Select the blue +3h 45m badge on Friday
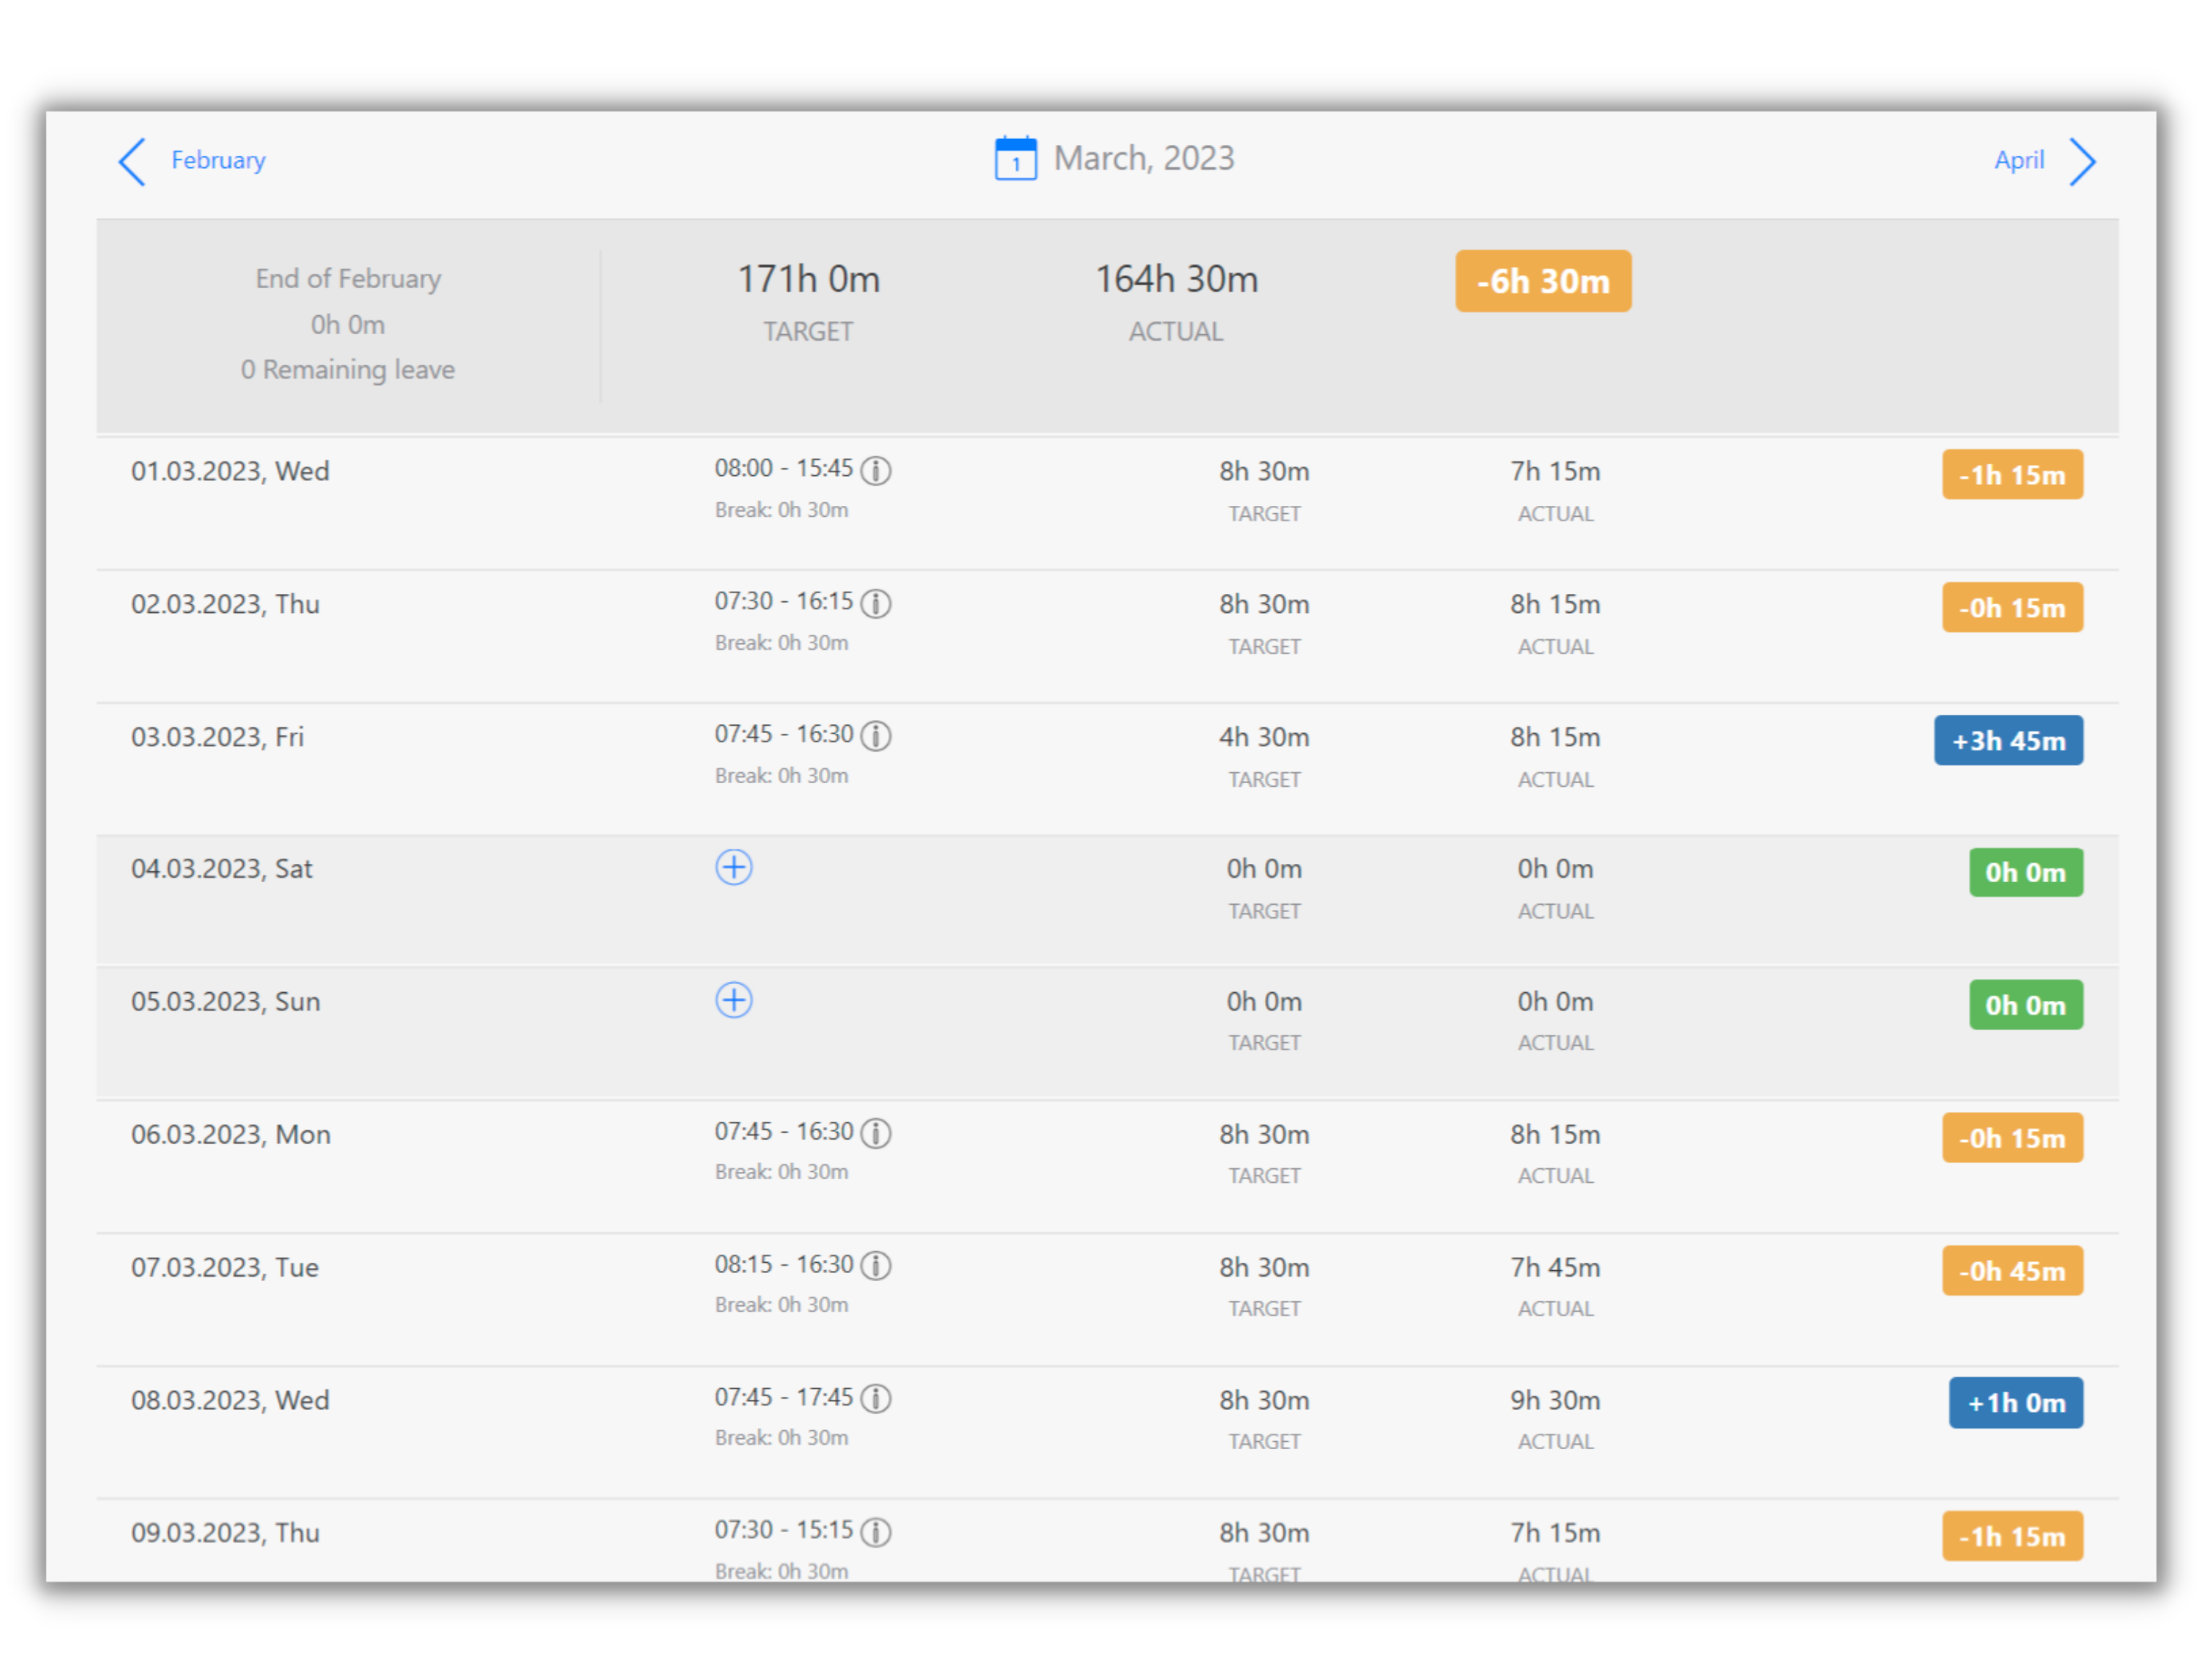The width and height of the screenshot is (2212, 1669). coord(2008,740)
